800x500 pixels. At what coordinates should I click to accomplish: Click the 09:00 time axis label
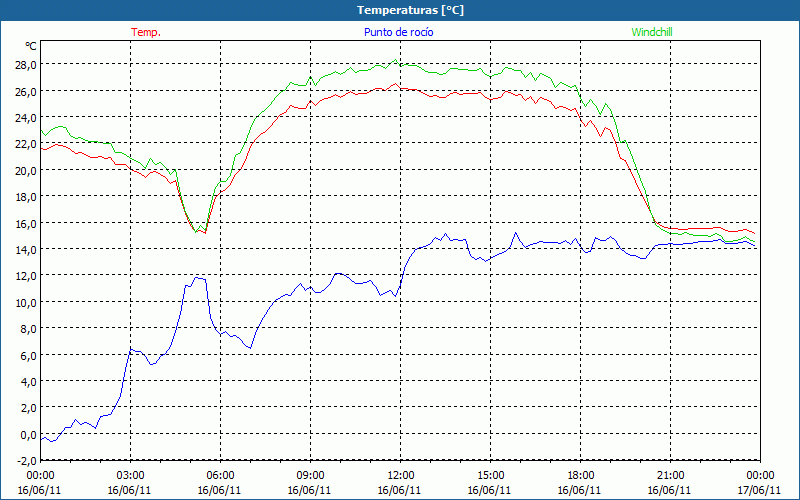[x=310, y=476]
